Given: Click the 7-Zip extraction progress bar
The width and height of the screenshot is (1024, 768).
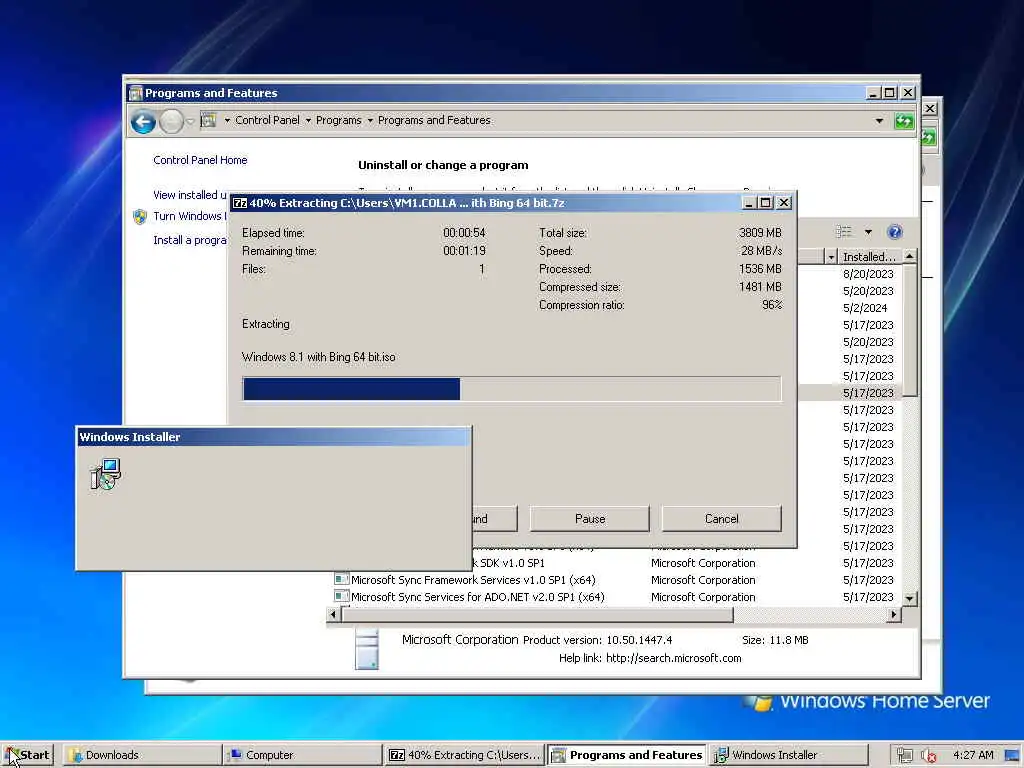Looking at the screenshot, I should [x=512, y=389].
